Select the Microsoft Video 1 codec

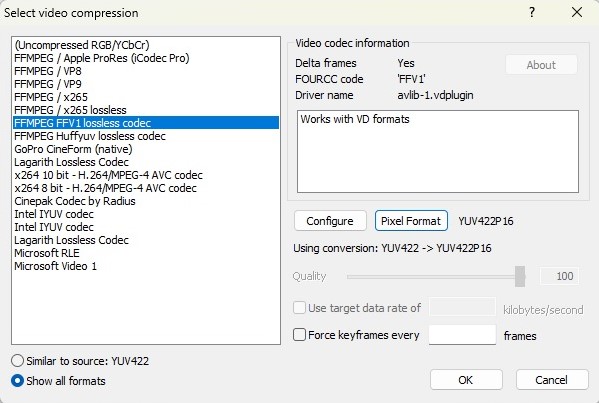[x=146, y=266]
